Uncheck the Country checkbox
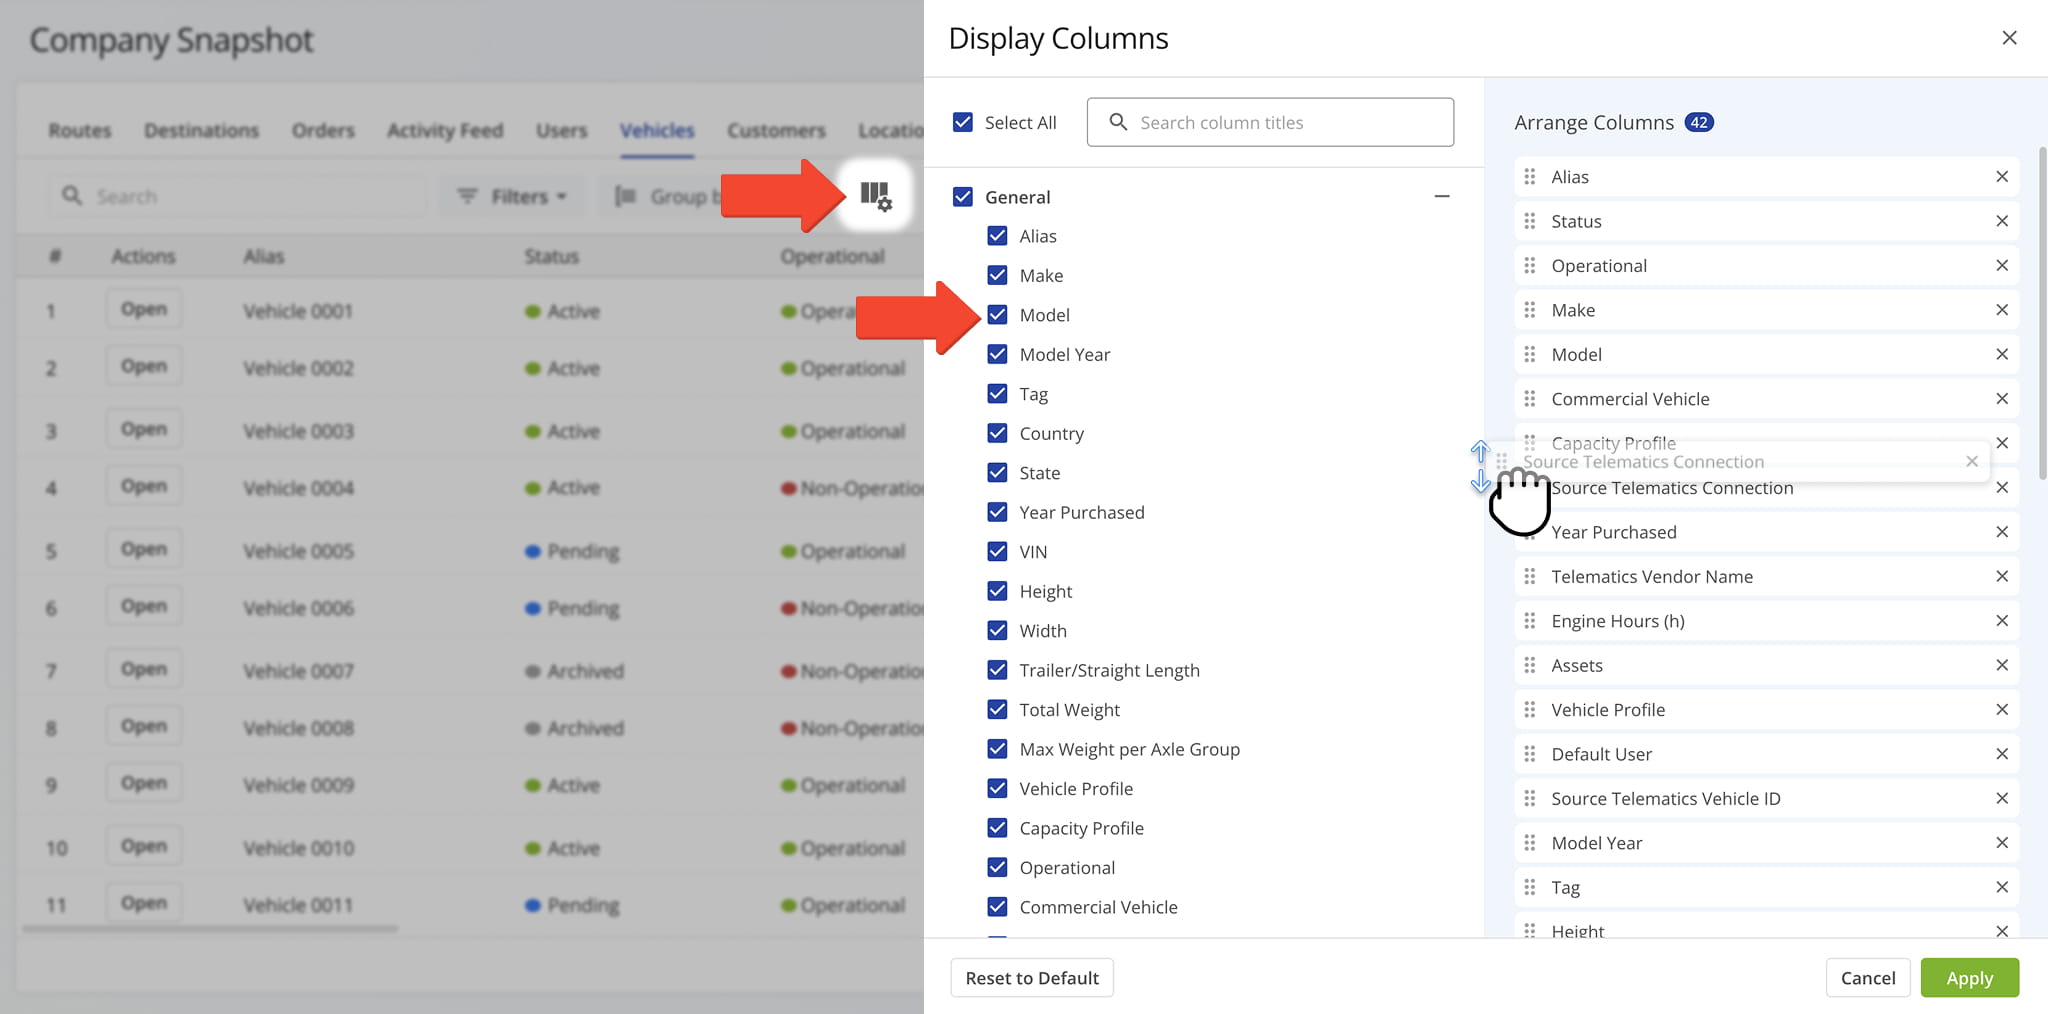 pos(997,433)
